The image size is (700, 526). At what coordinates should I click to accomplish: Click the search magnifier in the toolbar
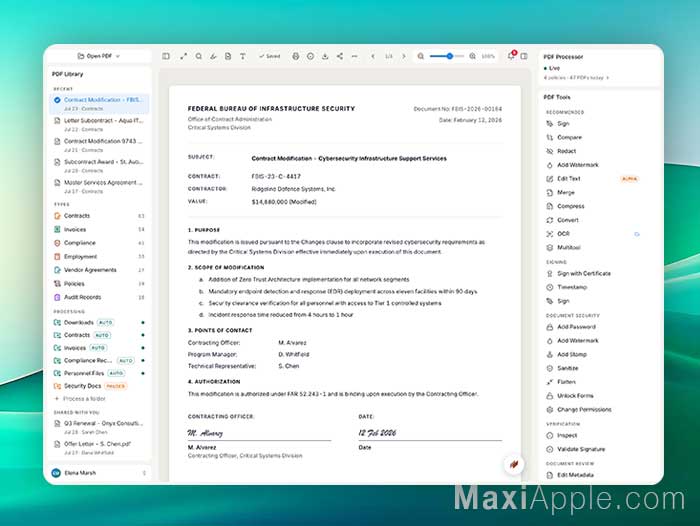(199, 56)
